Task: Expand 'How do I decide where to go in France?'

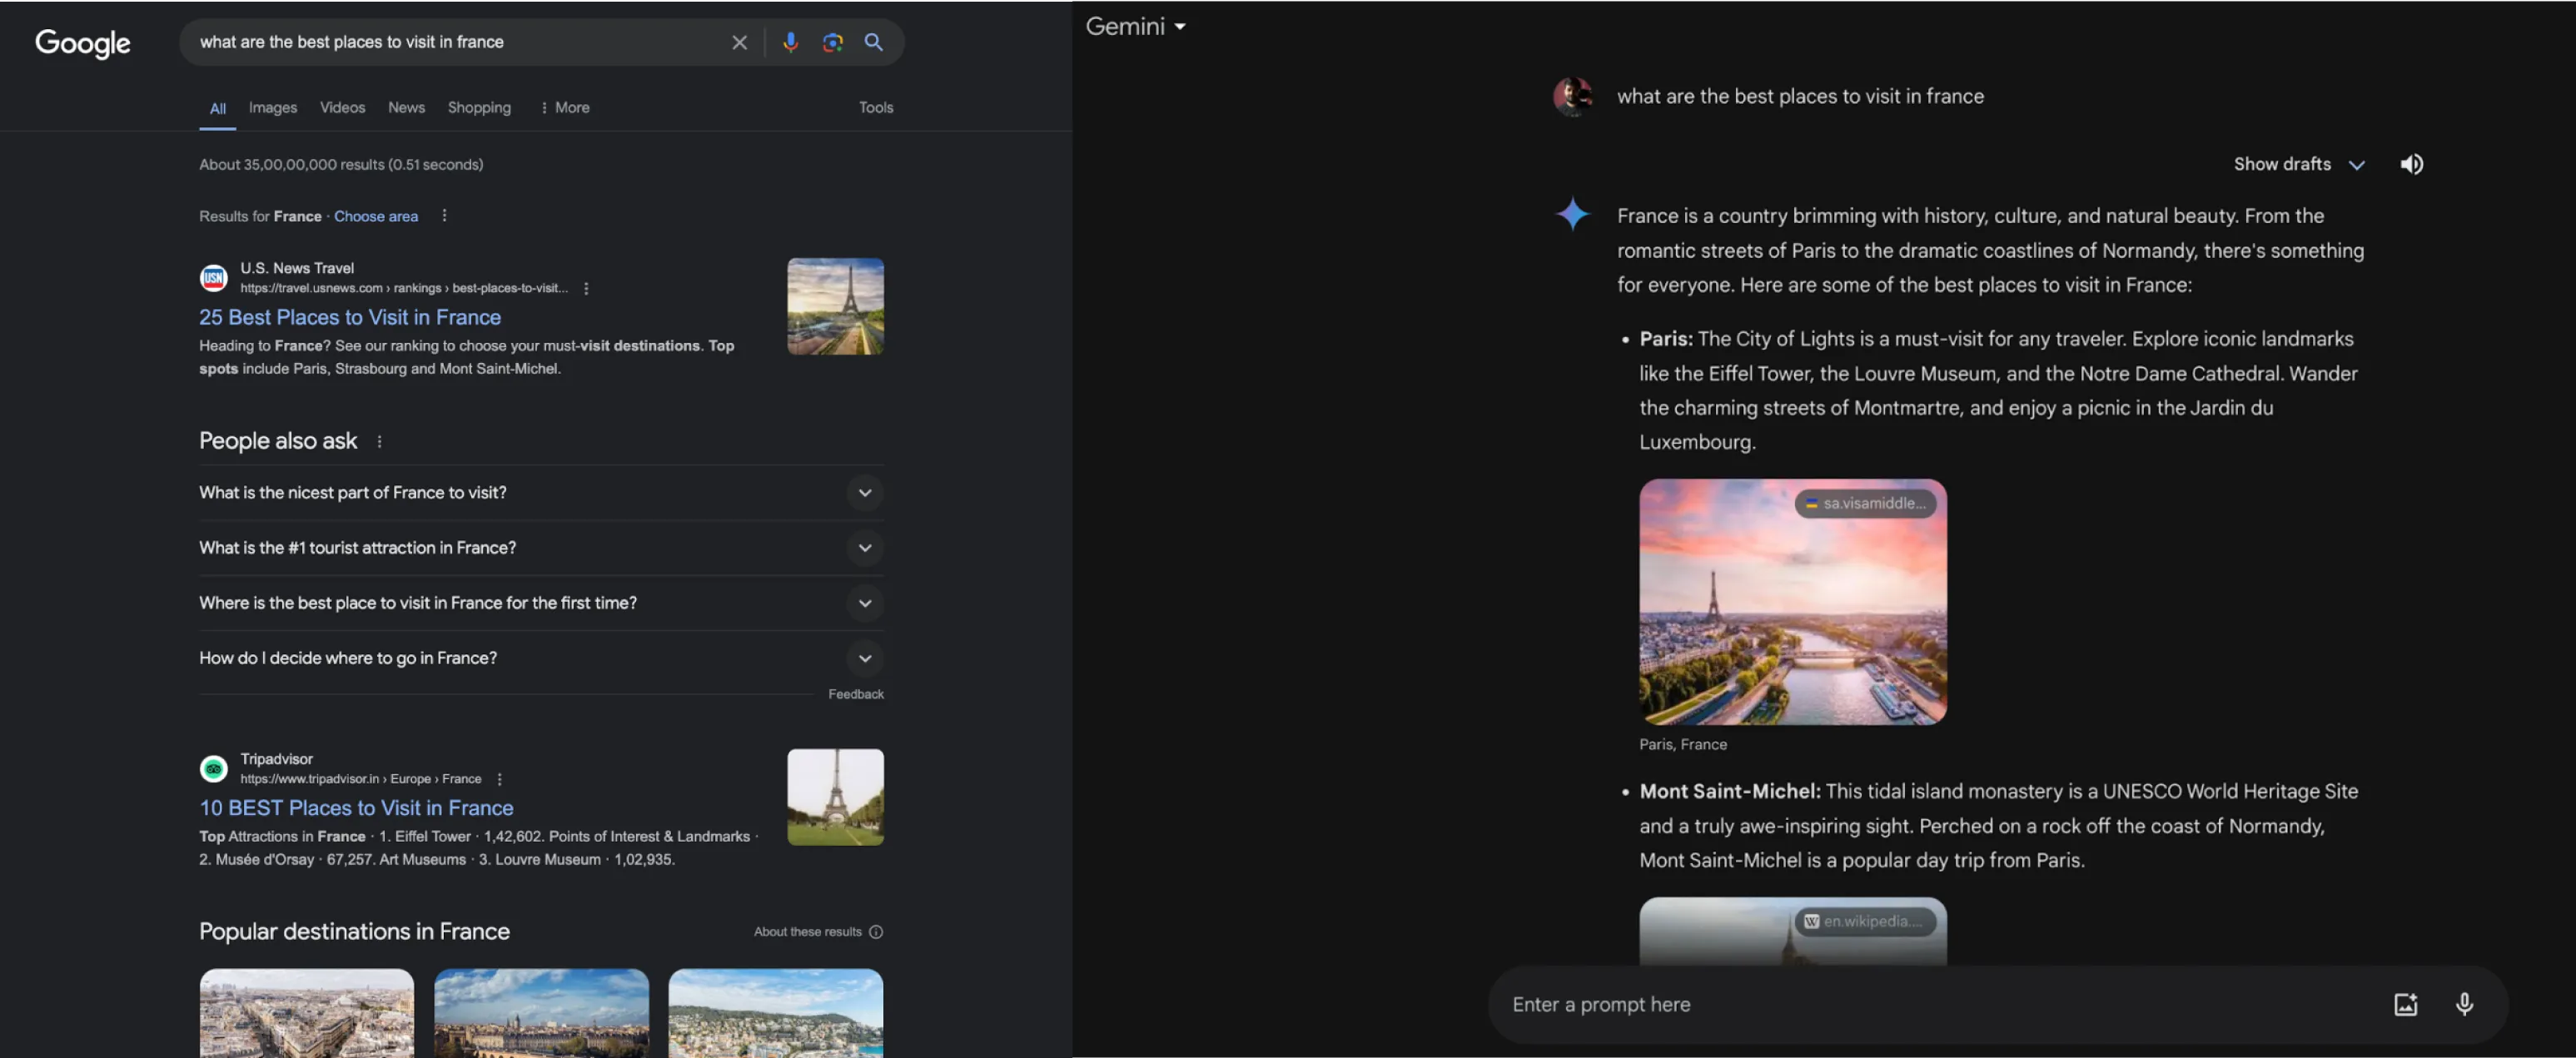Action: click(541, 658)
